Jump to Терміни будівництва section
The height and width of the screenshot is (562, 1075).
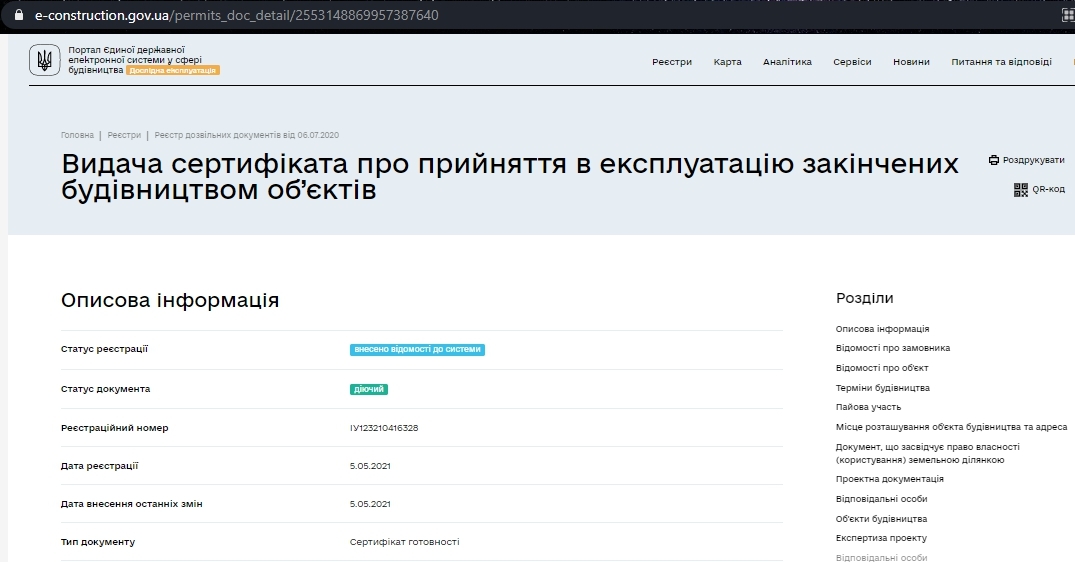[882, 388]
